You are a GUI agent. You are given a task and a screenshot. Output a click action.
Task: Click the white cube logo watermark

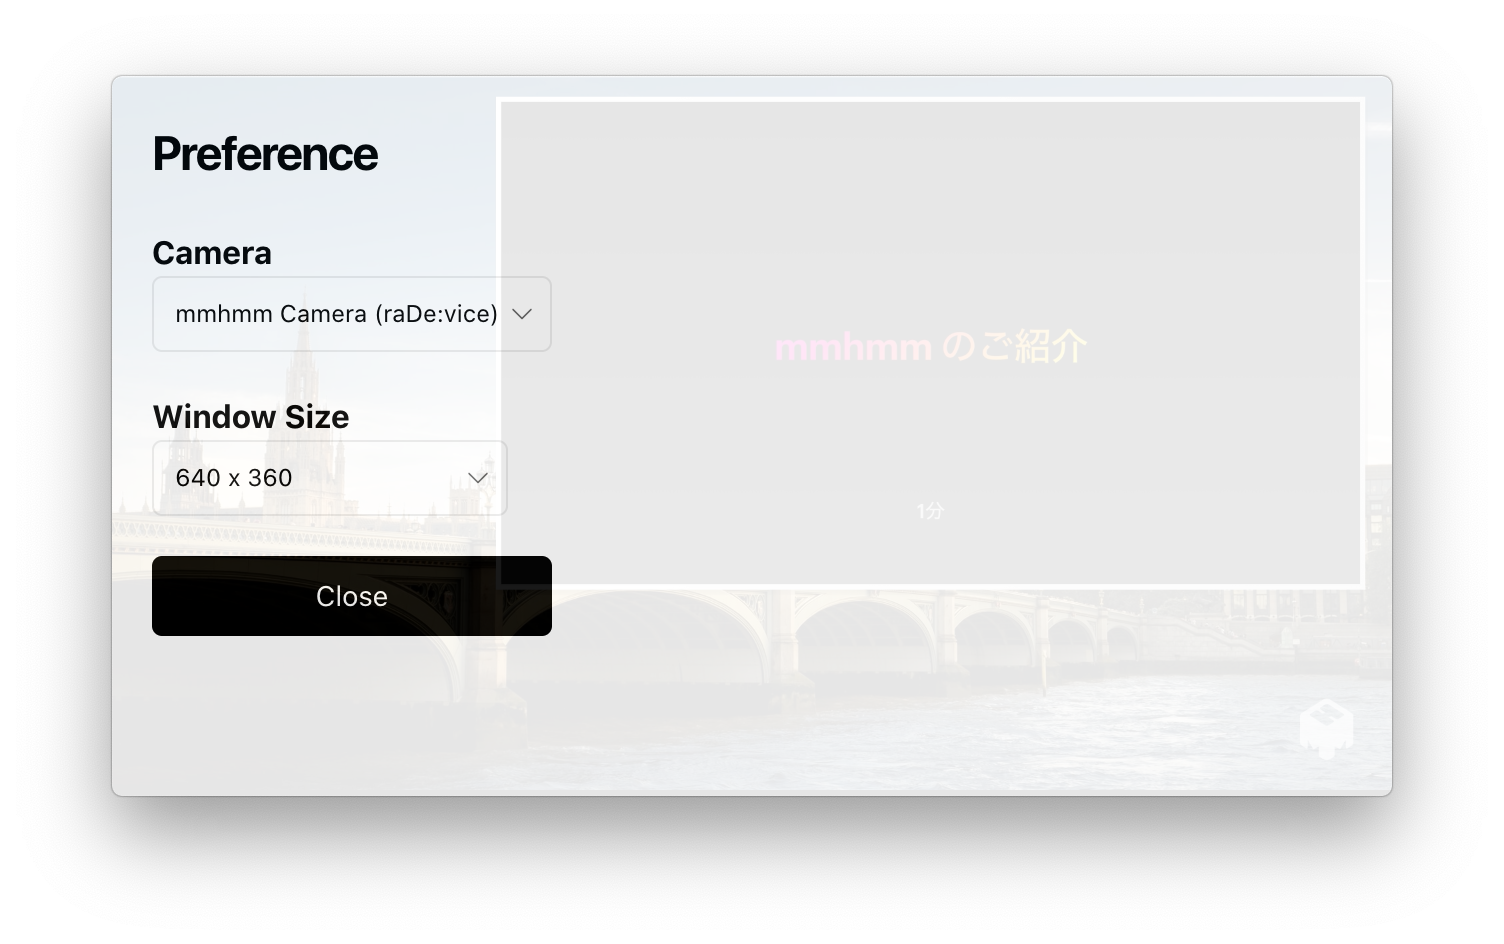(x=1326, y=728)
